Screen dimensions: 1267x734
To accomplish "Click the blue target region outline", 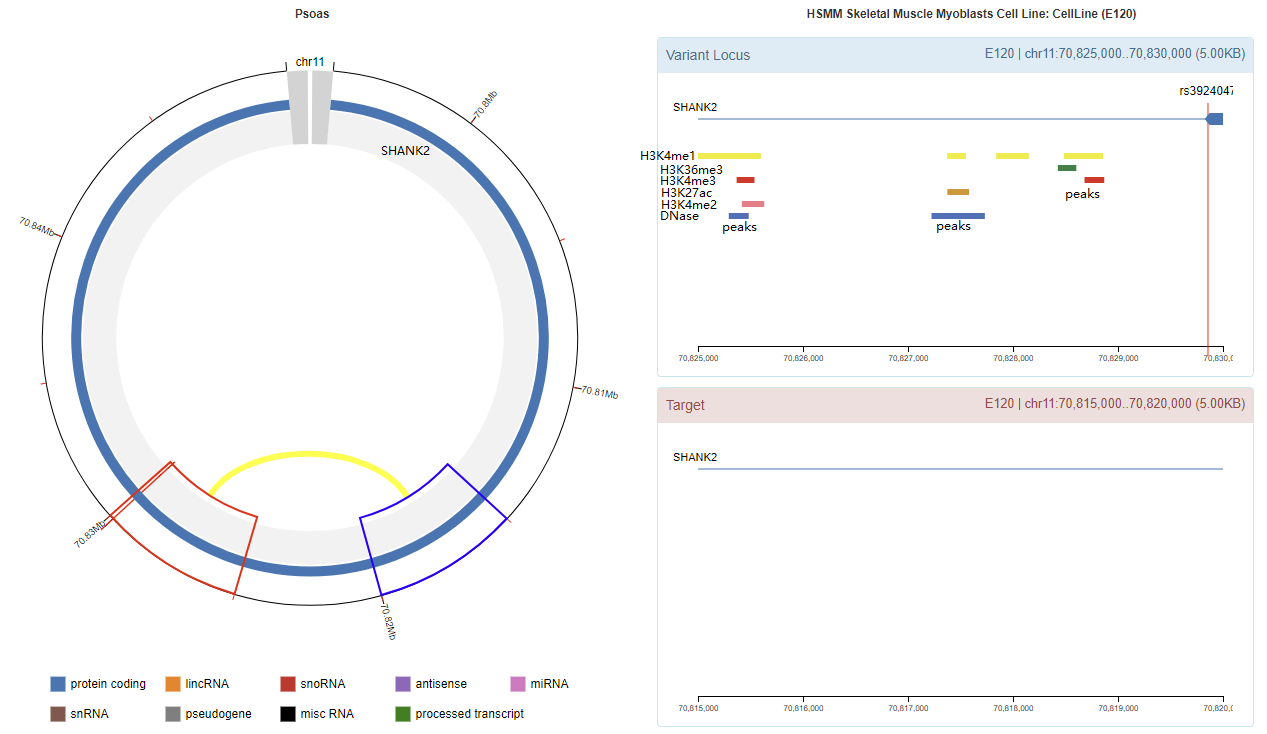I will click(436, 530).
